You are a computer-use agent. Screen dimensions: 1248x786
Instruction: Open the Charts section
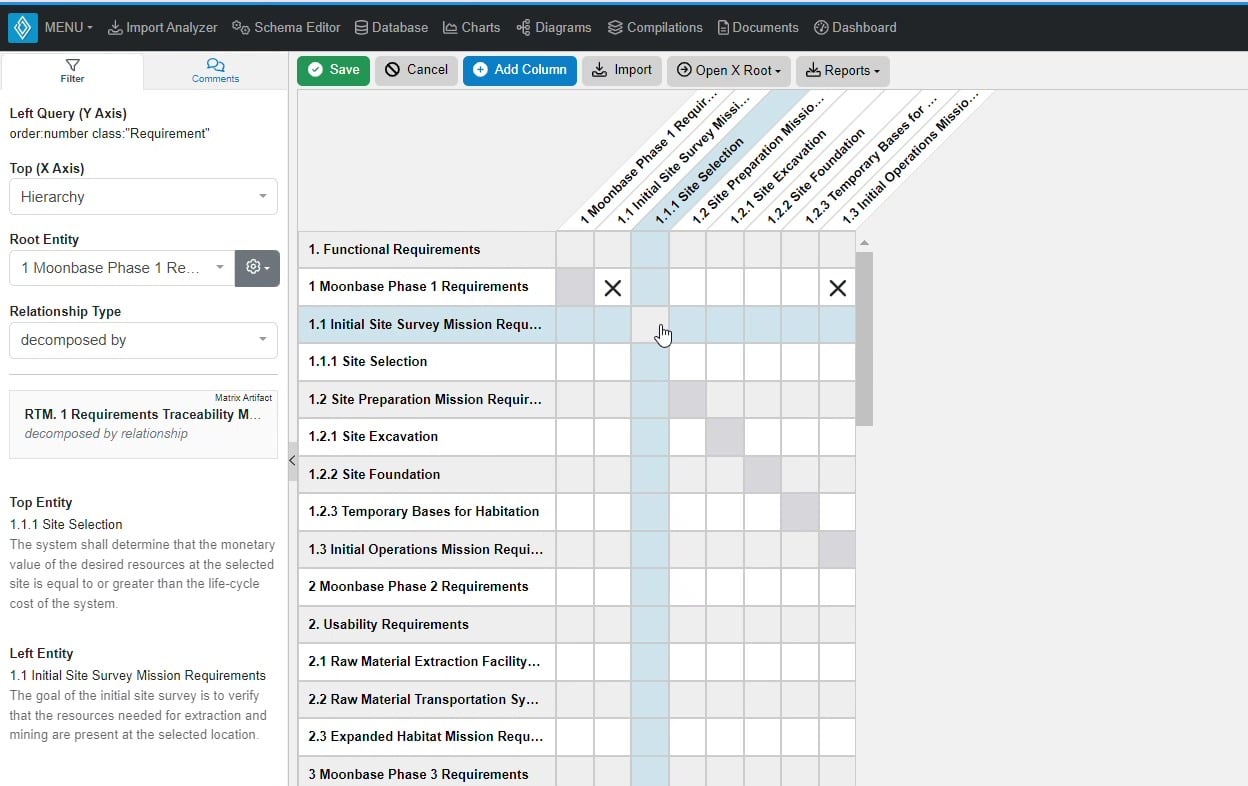point(471,28)
